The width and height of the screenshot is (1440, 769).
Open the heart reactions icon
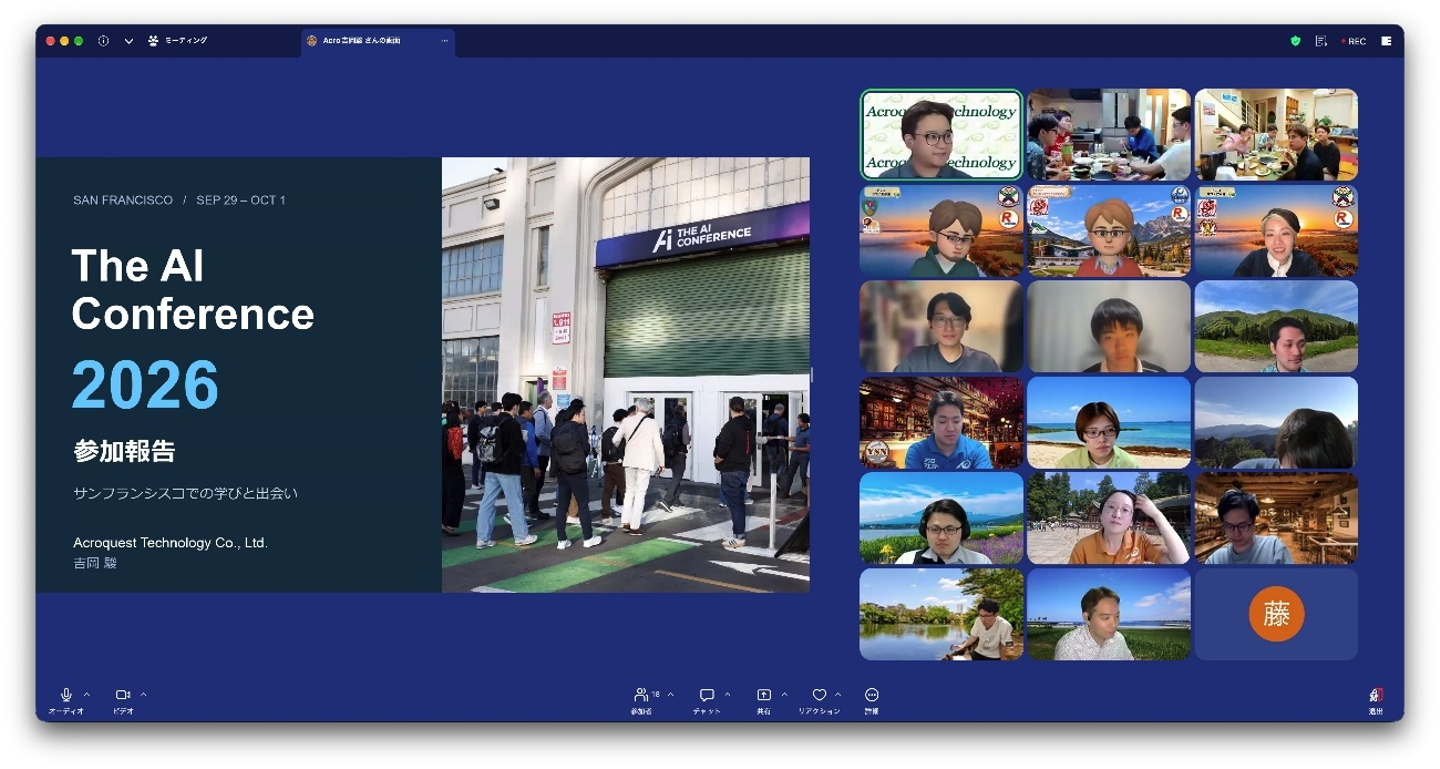(819, 695)
